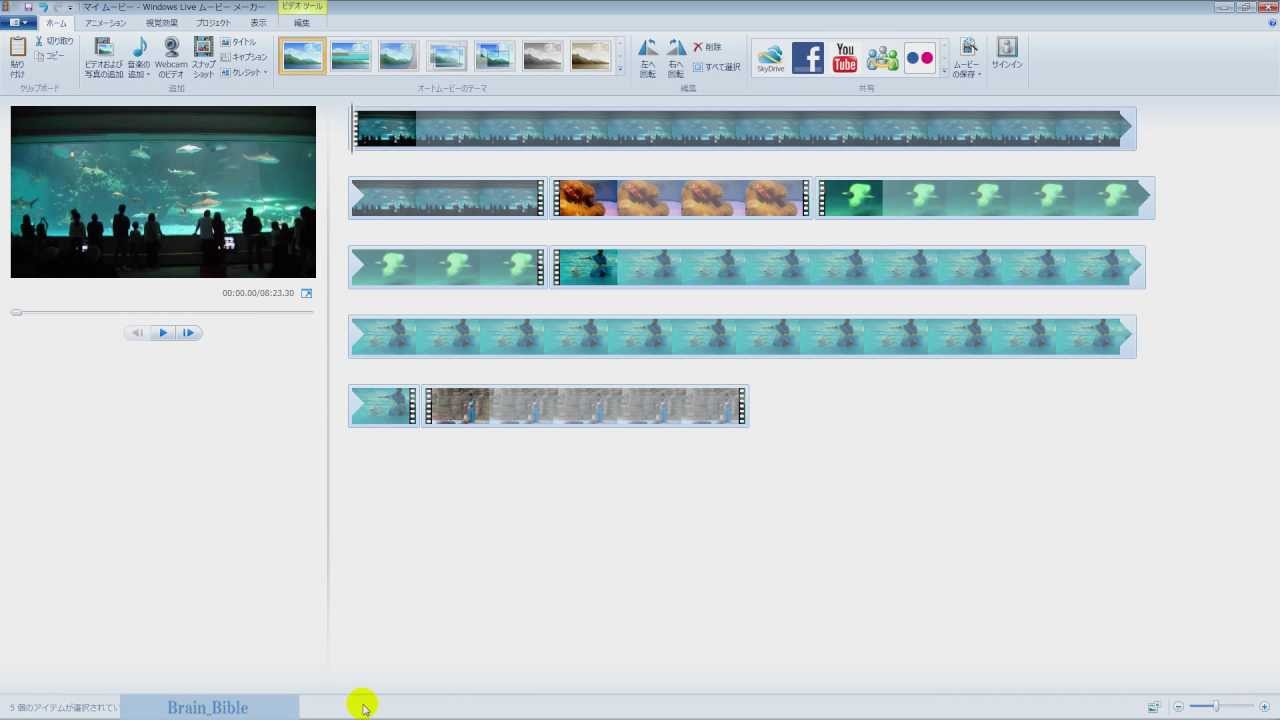Open the Add music dropdown
Viewport: 1280px width, 720px height.
(138, 57)
